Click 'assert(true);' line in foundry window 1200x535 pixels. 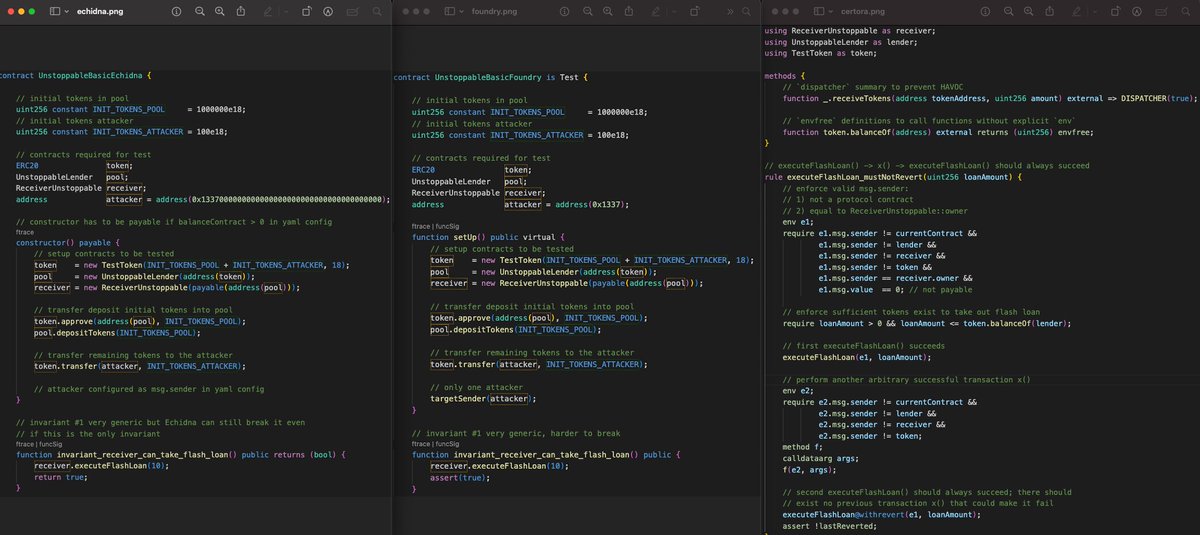pos(458,479)
